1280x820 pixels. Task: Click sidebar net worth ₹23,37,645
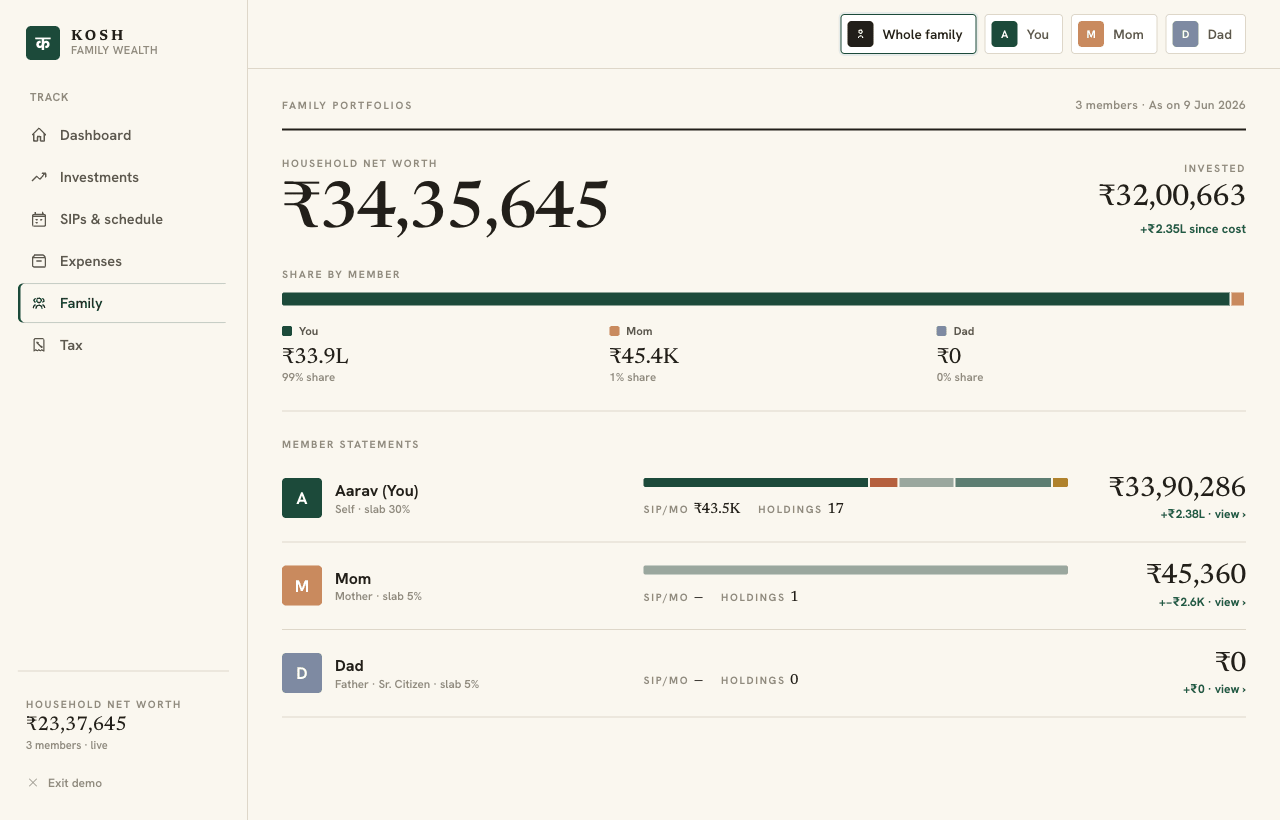click(x=76, y=724)
